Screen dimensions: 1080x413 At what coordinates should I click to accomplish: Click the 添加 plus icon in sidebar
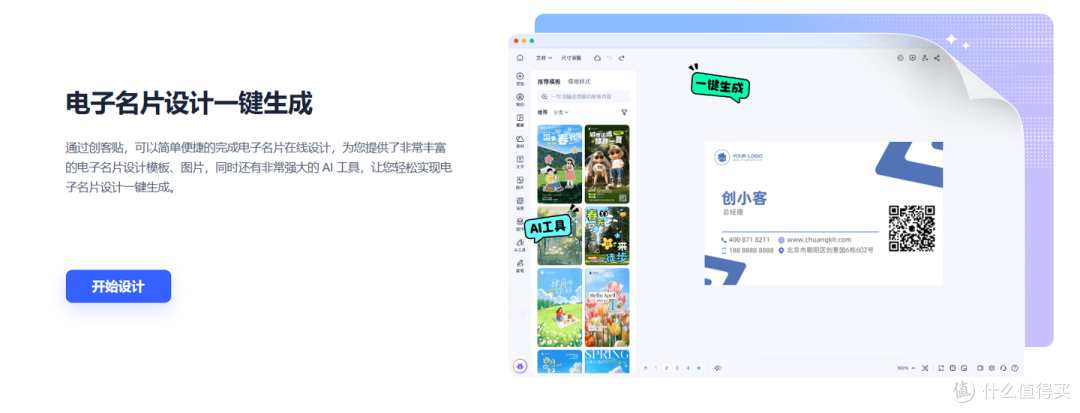coord(520,78)
